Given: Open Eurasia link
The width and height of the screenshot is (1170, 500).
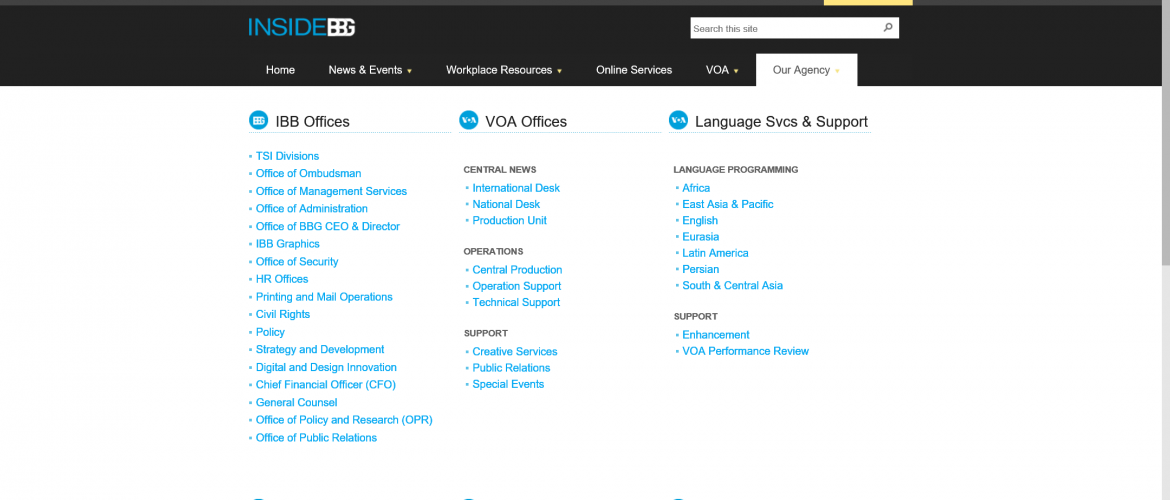Looking at the screenshot, I should [701, 237].
